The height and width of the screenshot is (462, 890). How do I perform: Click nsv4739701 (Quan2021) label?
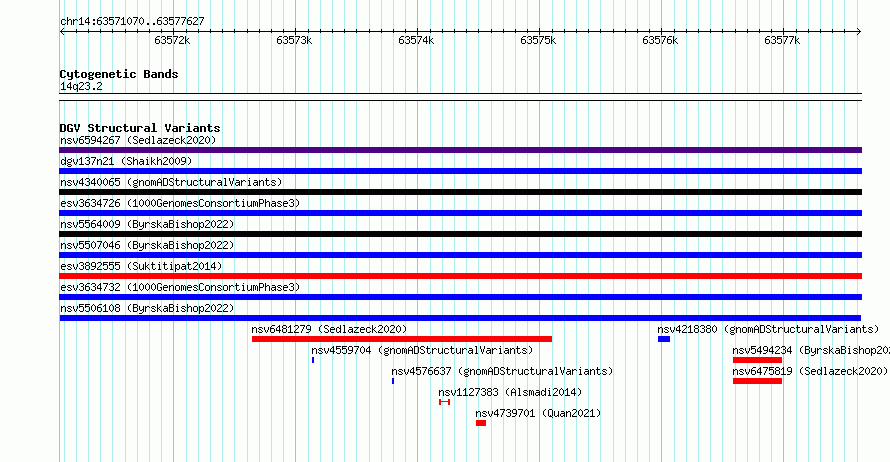tap(538, 413)
